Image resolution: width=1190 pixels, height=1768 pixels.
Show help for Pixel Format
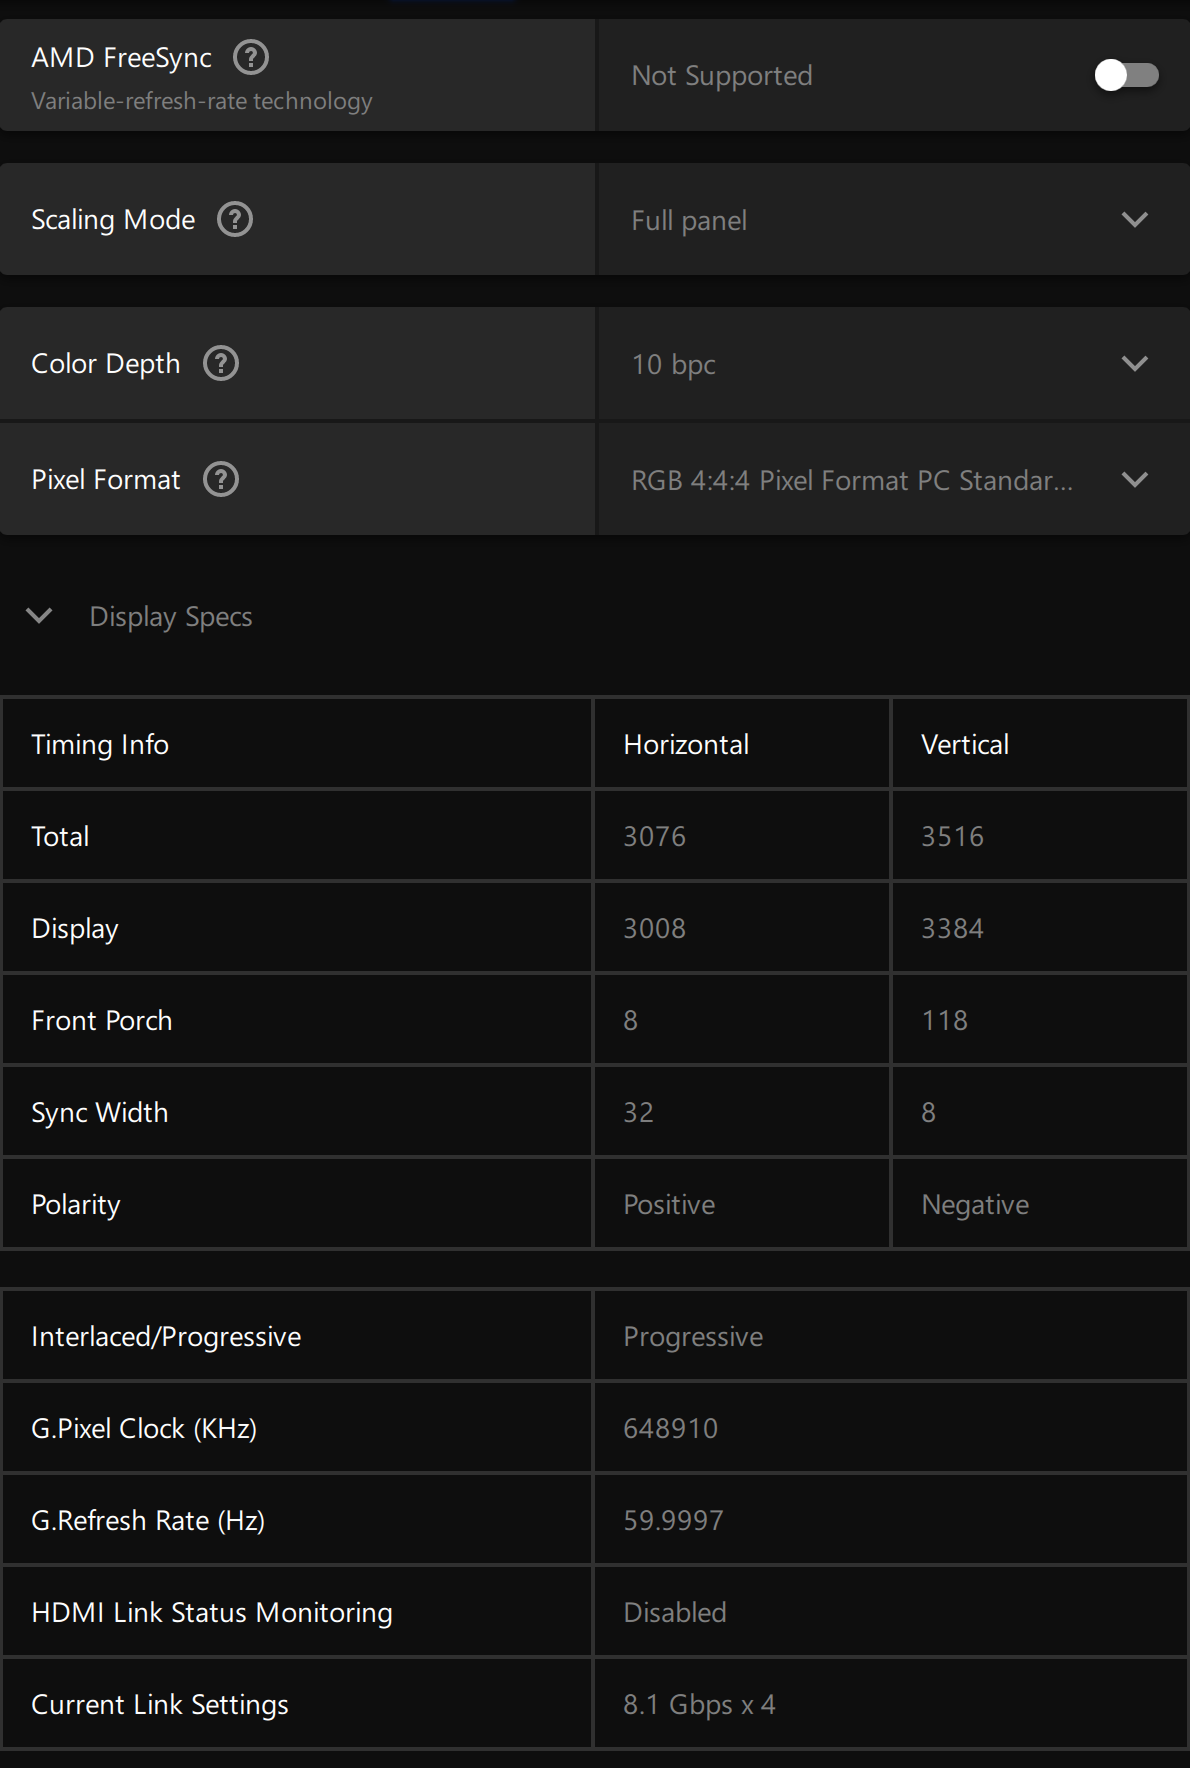tap(221, 480)
